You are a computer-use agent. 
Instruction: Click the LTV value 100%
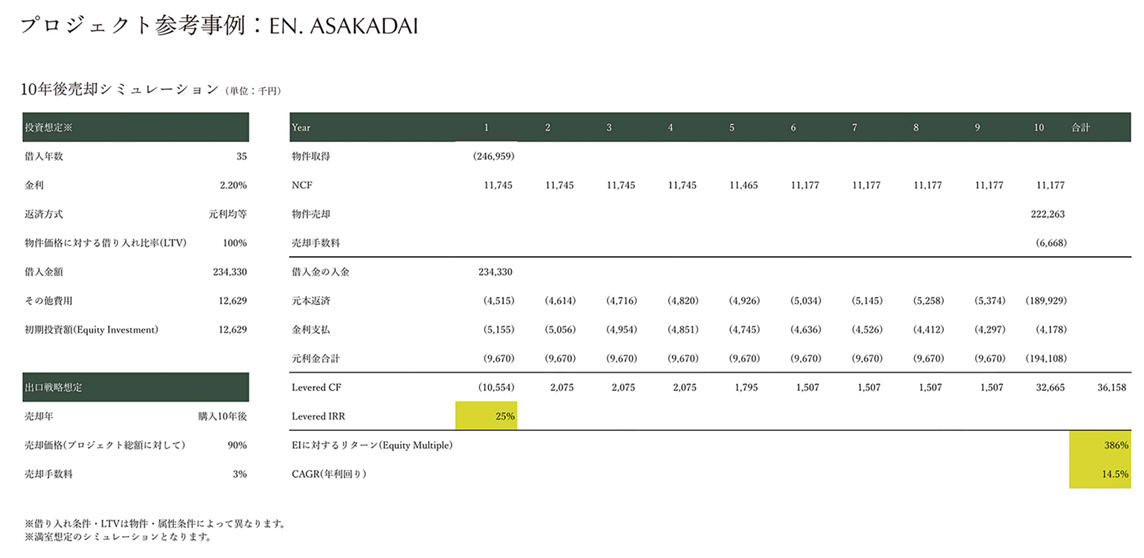click(x=234, y=243)
